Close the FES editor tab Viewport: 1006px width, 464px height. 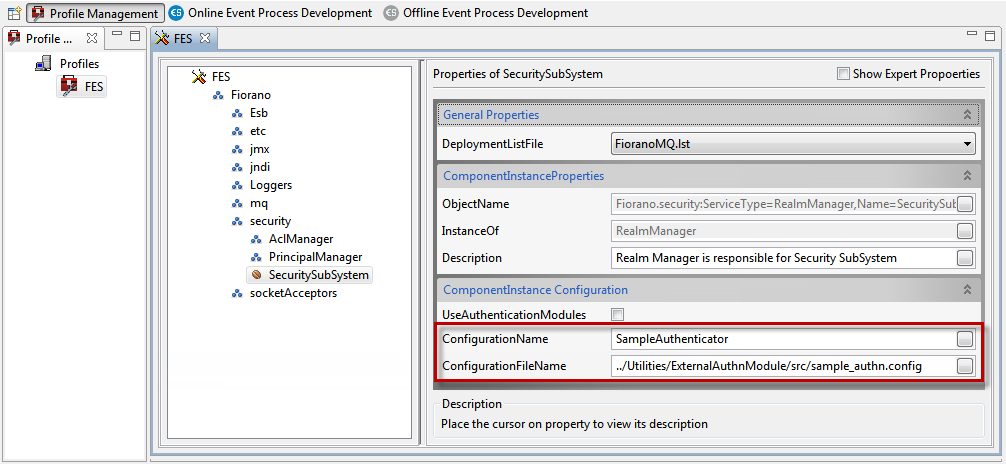(205, 39)
